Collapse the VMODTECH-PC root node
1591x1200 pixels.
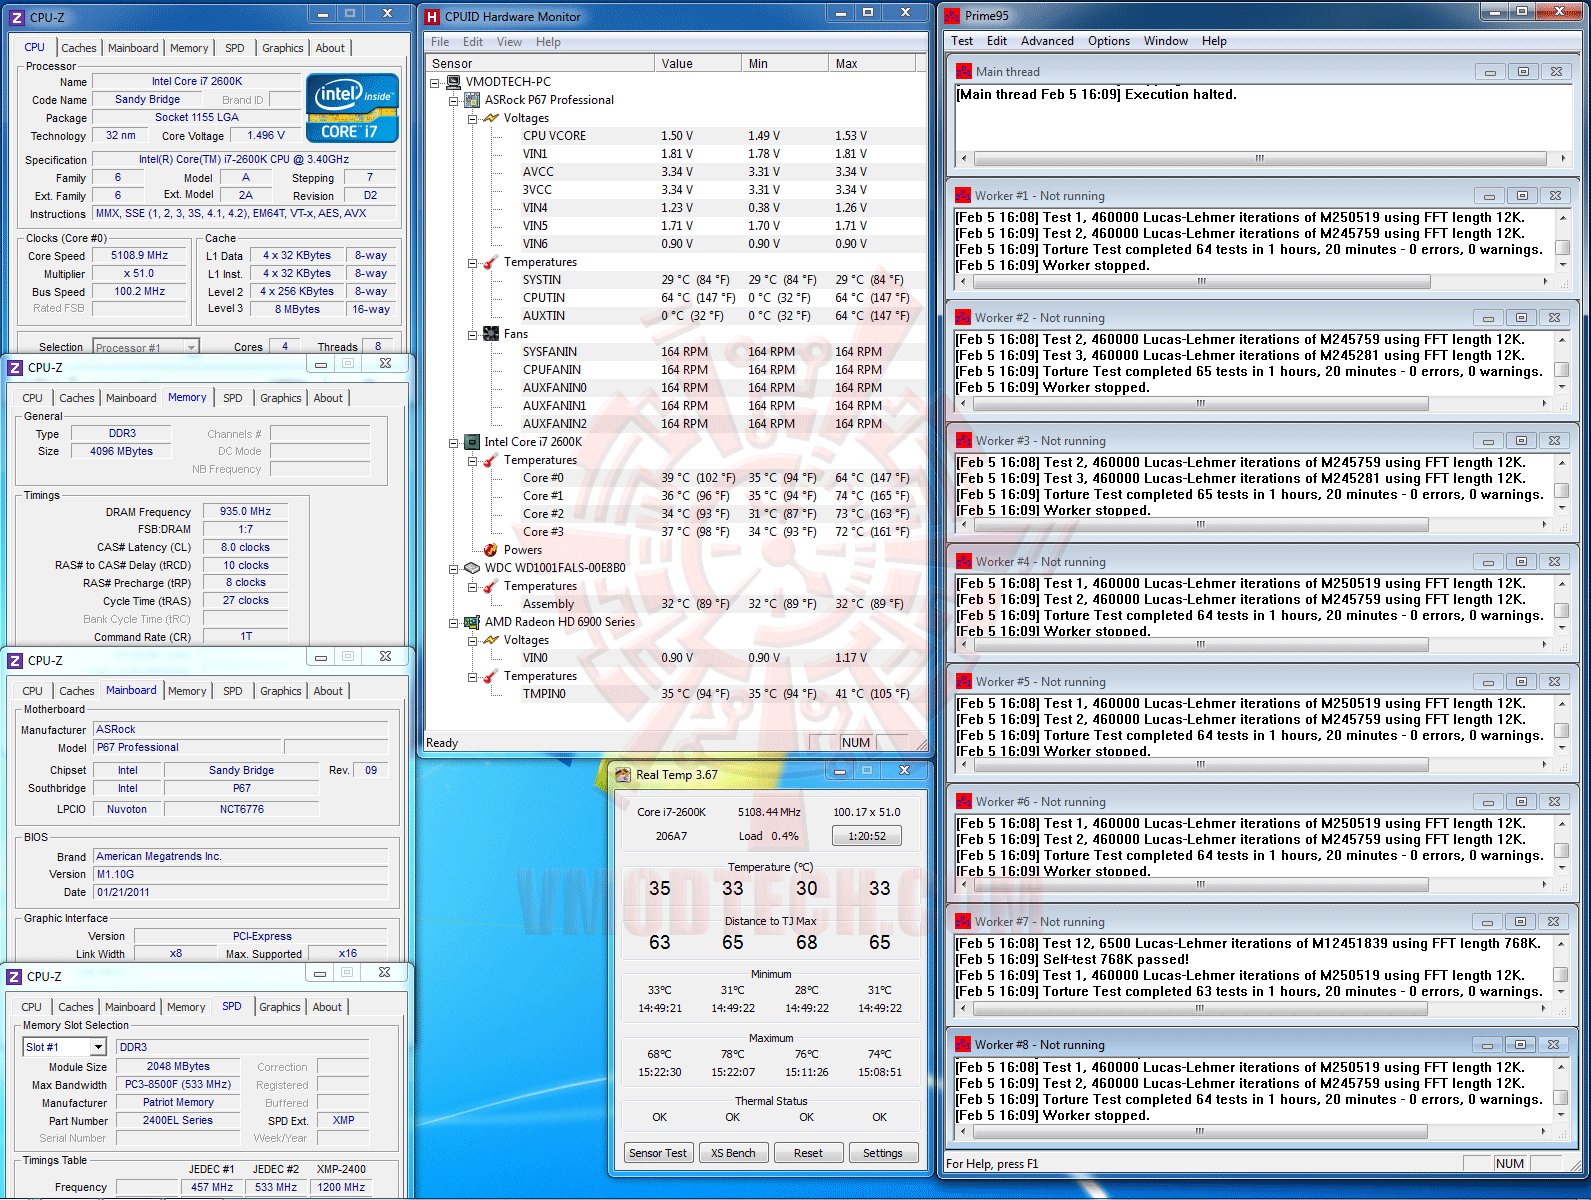coord(435,82)
